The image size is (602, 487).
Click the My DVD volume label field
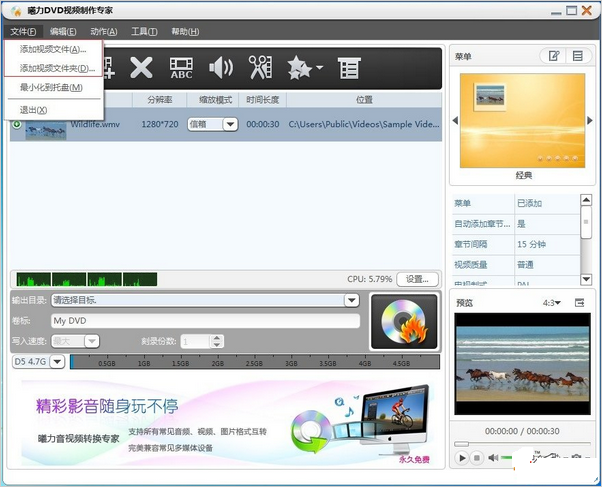(205, 321)
